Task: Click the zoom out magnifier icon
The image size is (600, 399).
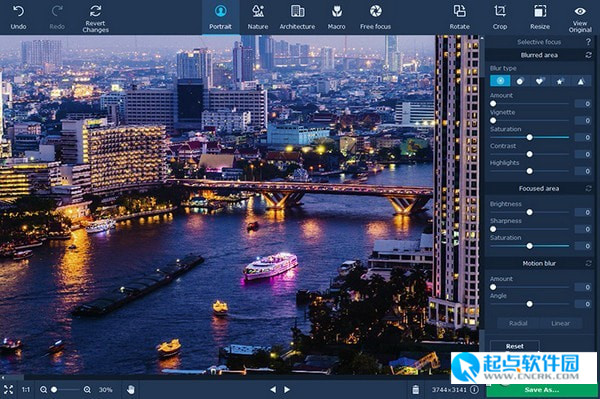Action: coord(44,390)
